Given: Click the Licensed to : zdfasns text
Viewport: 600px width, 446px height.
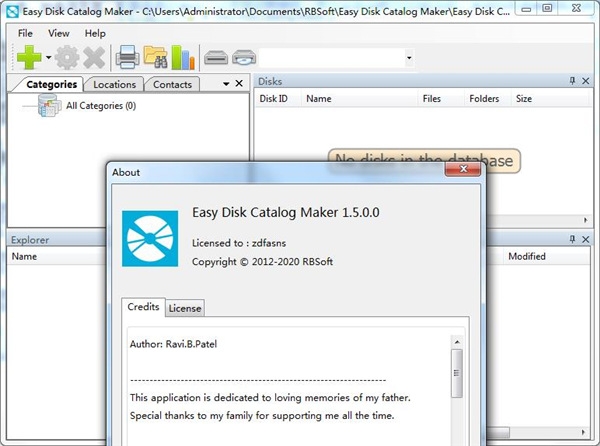Looking at the screenshot, I should pyautogui.click(x=239, y=243).
